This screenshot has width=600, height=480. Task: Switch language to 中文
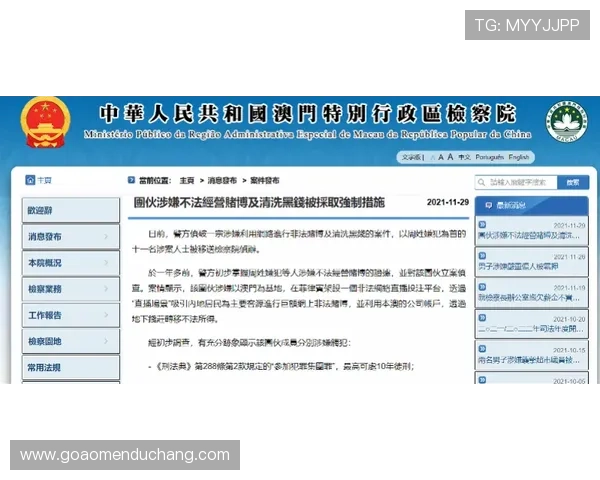464,157
